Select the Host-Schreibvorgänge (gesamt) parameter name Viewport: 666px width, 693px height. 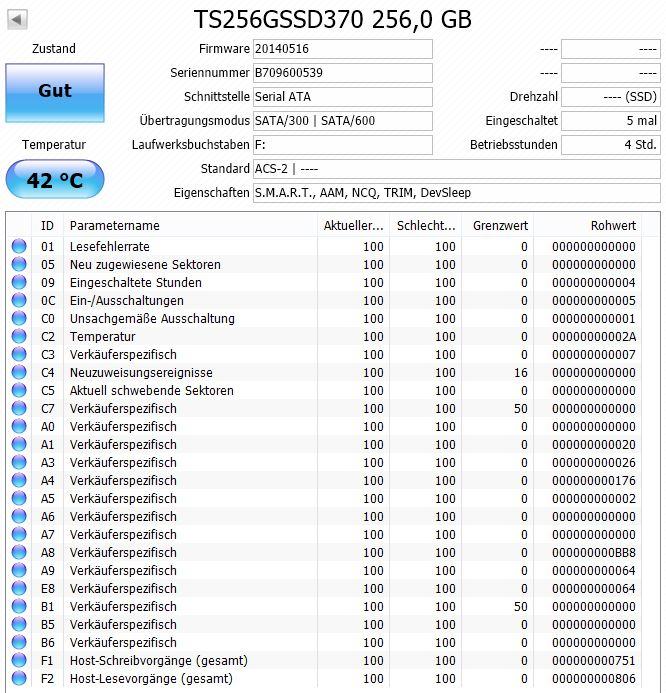tap(159, 661)
